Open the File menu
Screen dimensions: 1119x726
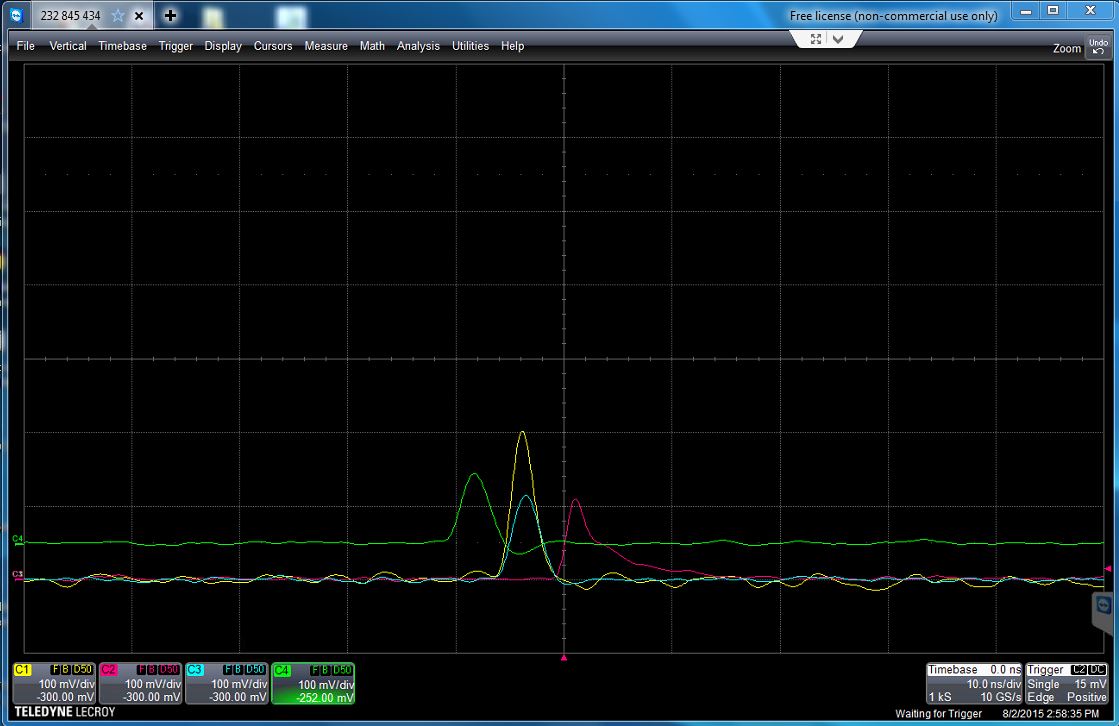(x=26, y=46)
